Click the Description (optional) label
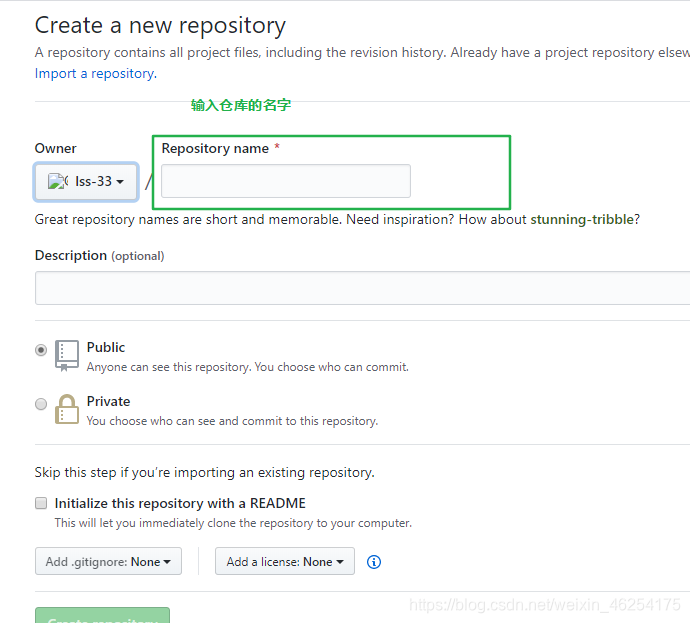The image size is (690, 623). [99, 256]
